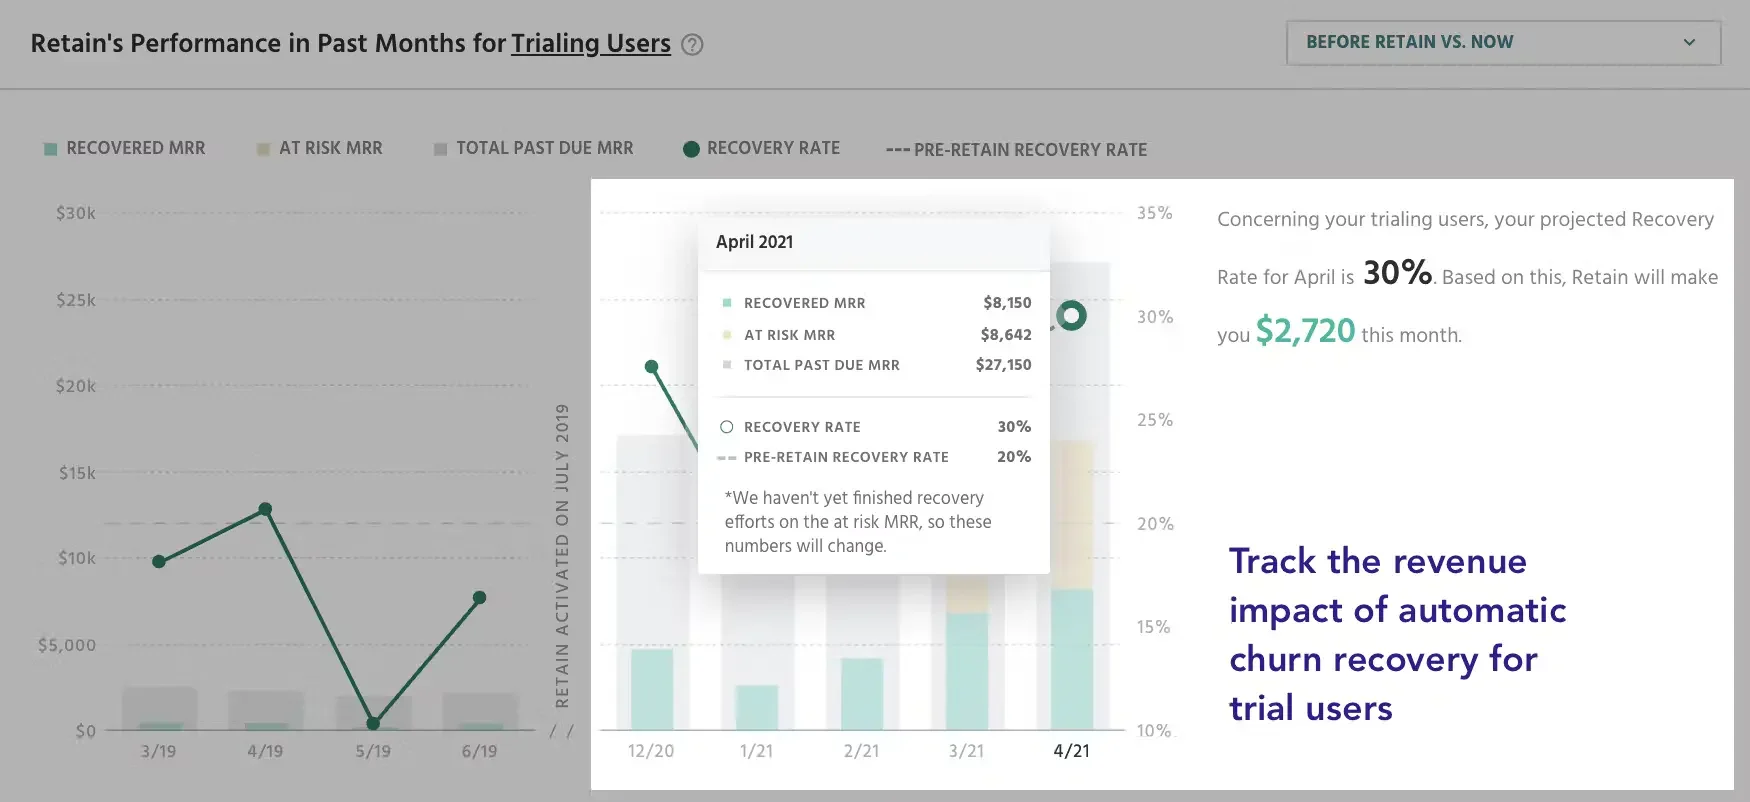This screenshot has height=802, width=1750.
Task: Click the yellow At Risk MRR legend swatch
Action: [262, 147]
